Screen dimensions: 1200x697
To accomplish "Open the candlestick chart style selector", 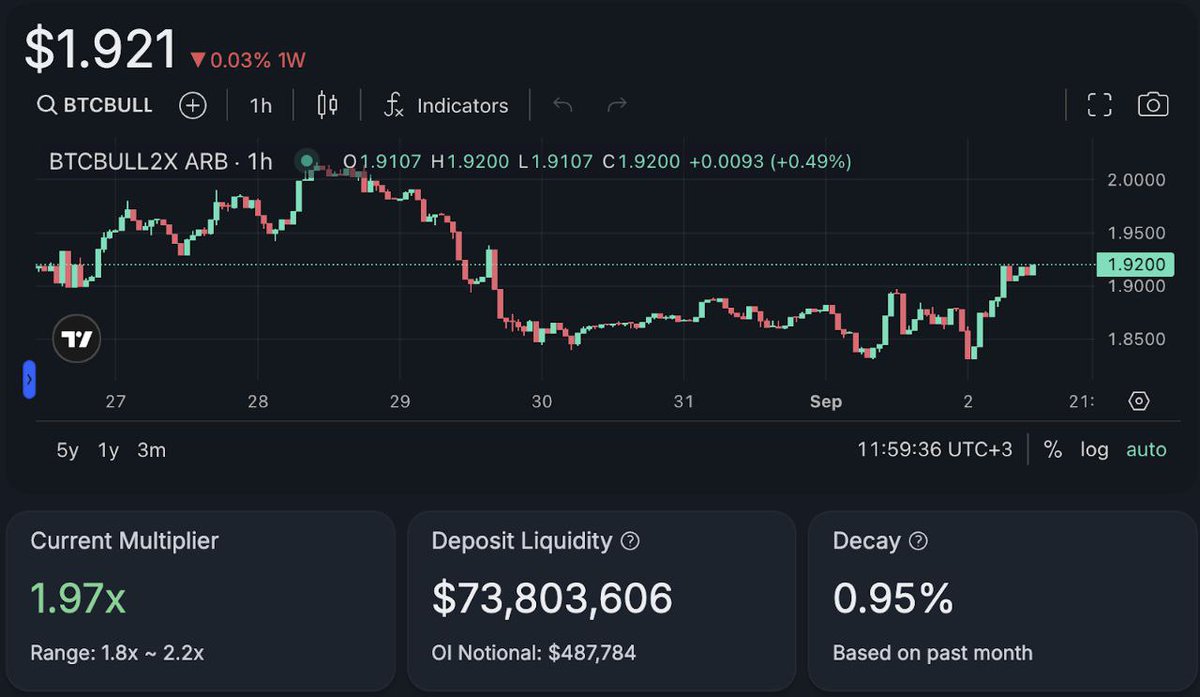I will 327,105.
